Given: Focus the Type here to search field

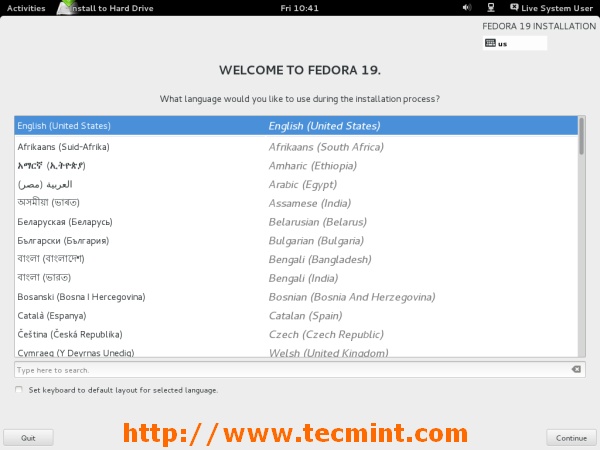Looking at the screenshot, I should [300, 370].
